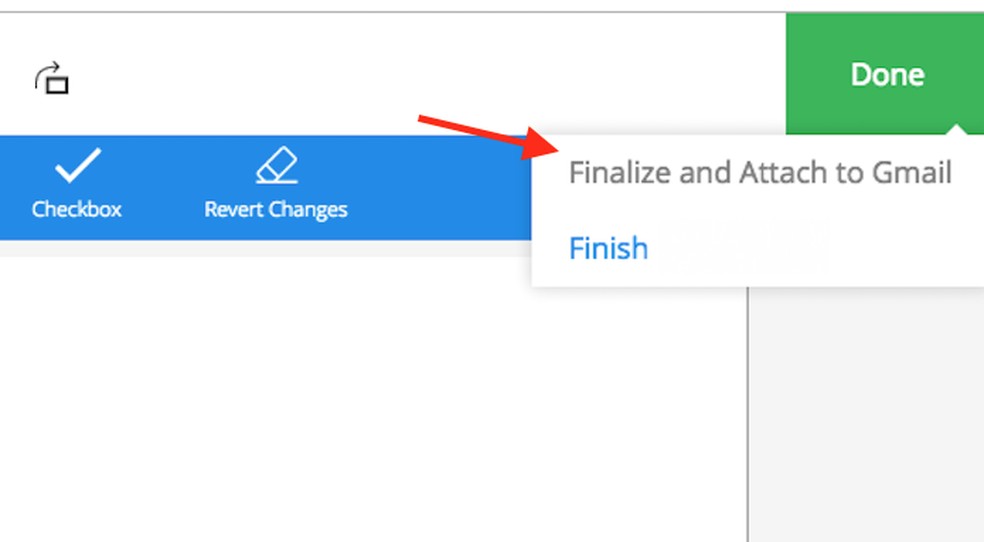Viewport: 984px width, 542px height.
Task: Click the Revert Changes text label
Action: pos(276,210)
